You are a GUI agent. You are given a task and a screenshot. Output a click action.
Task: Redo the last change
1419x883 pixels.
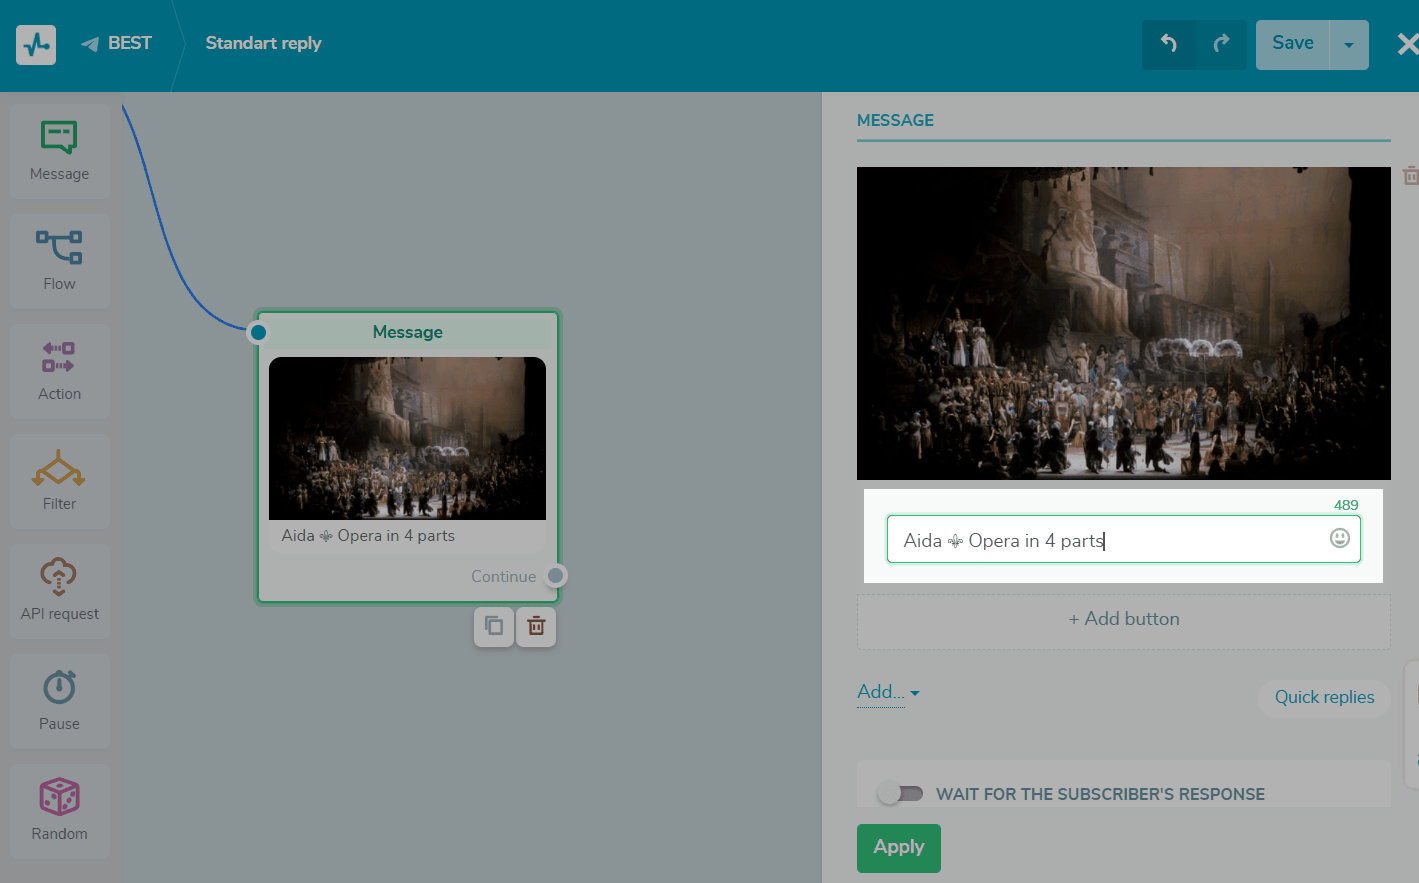1221,44
